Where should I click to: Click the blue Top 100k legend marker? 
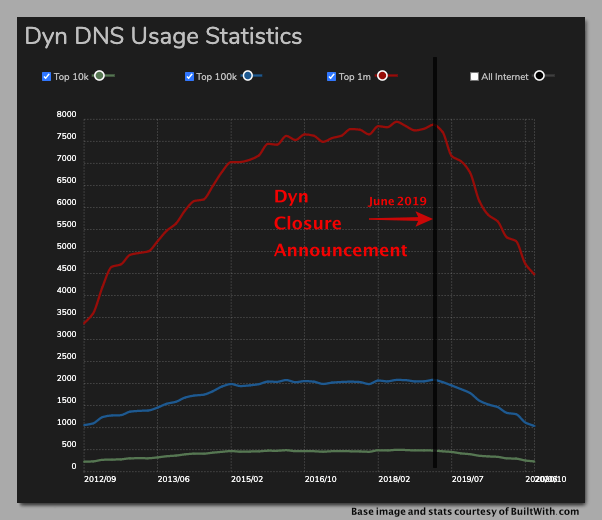click(x=248, y=76)
